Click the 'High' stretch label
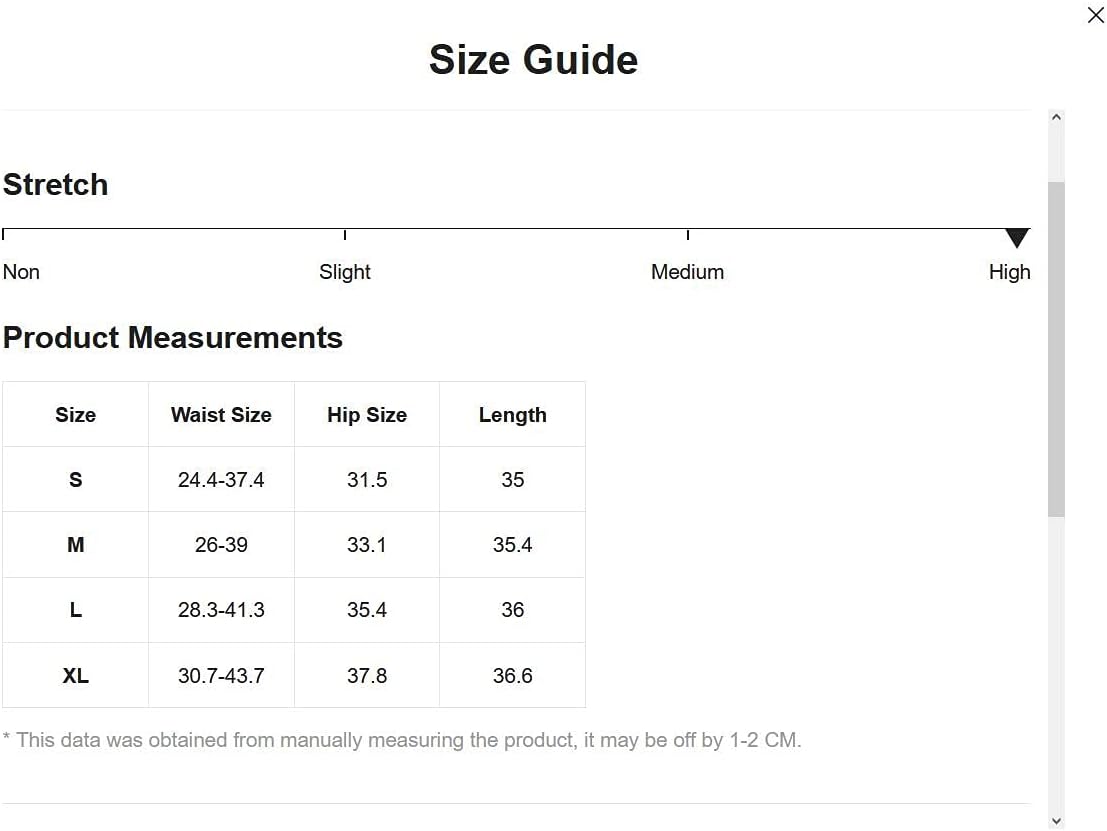The height and width of the screenshot is (831, 1107). click(1009, 272)
